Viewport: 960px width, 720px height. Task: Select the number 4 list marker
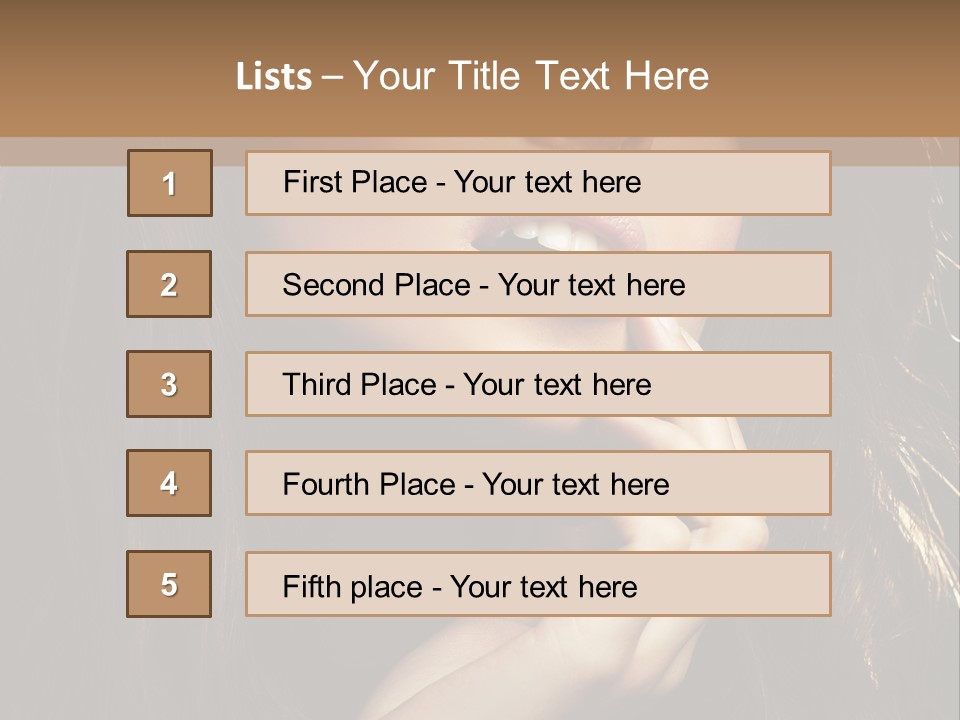[x=169, y=484]
